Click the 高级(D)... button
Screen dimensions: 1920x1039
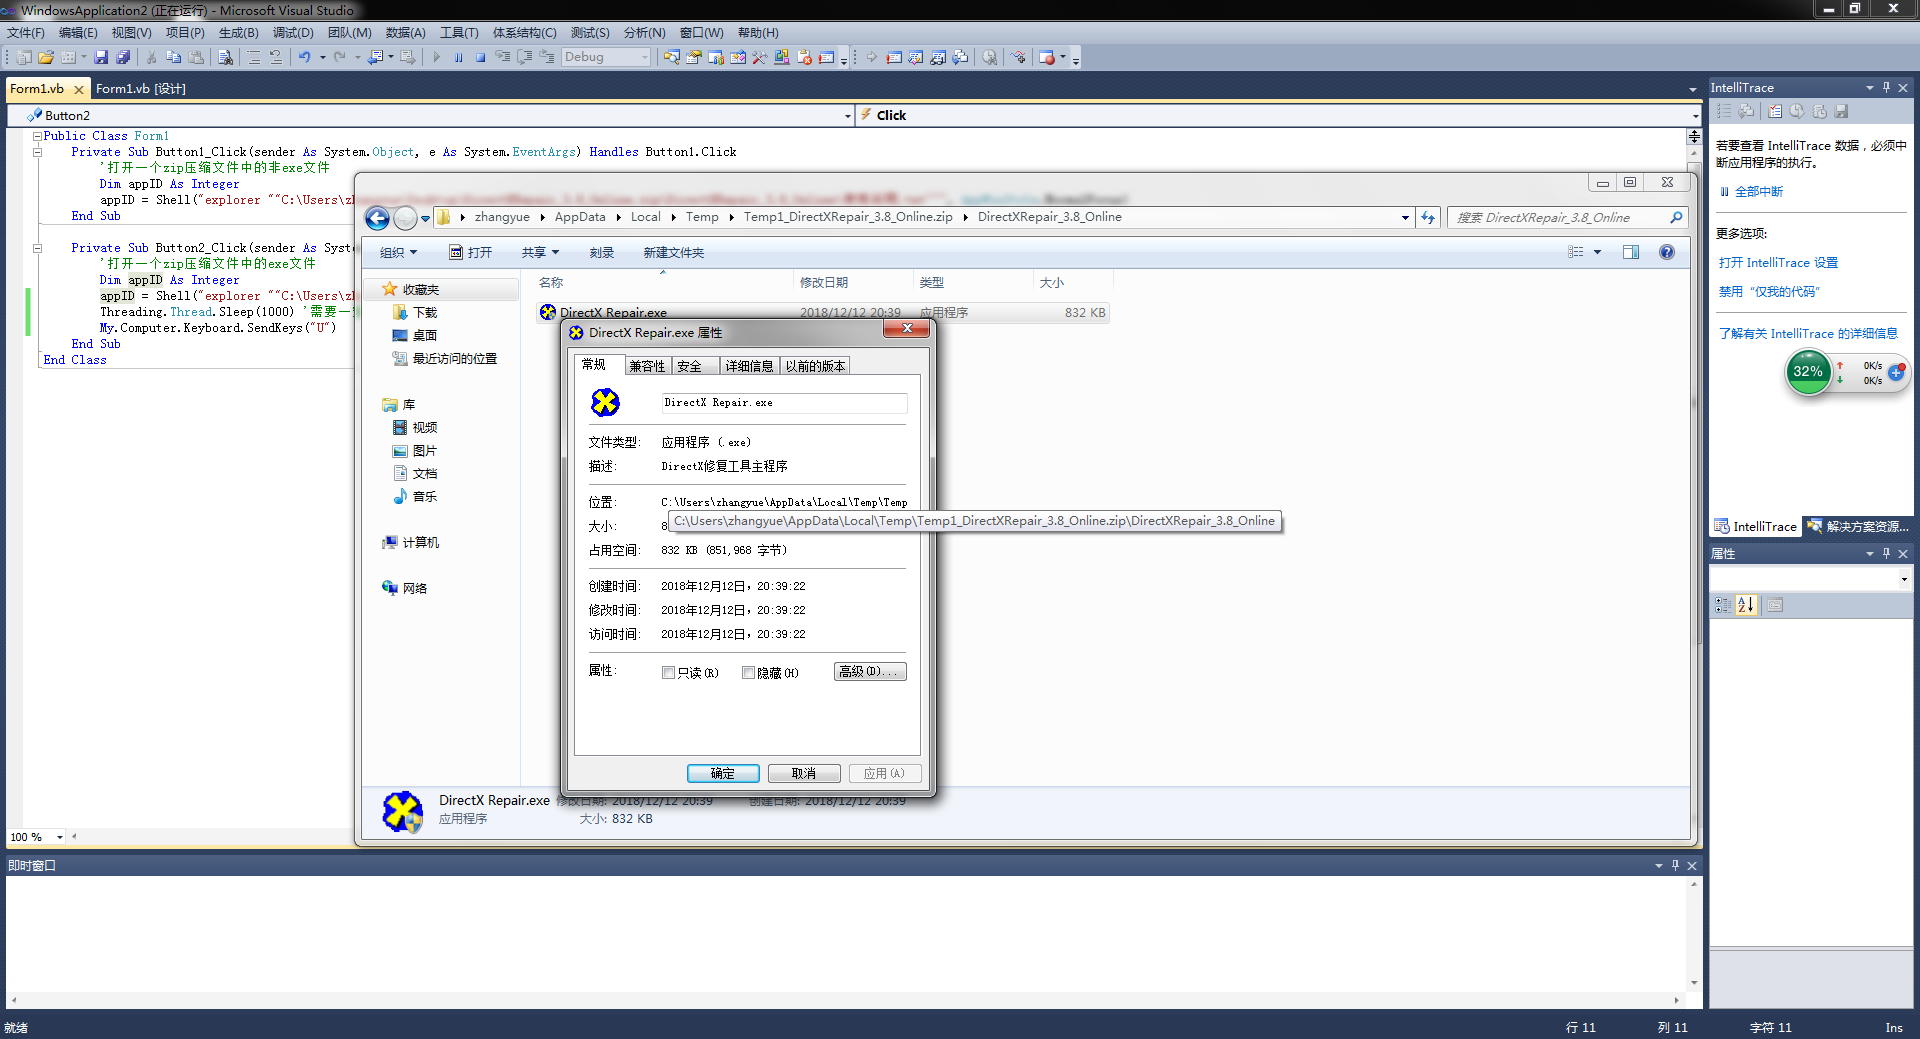click(x=870, y=672)
